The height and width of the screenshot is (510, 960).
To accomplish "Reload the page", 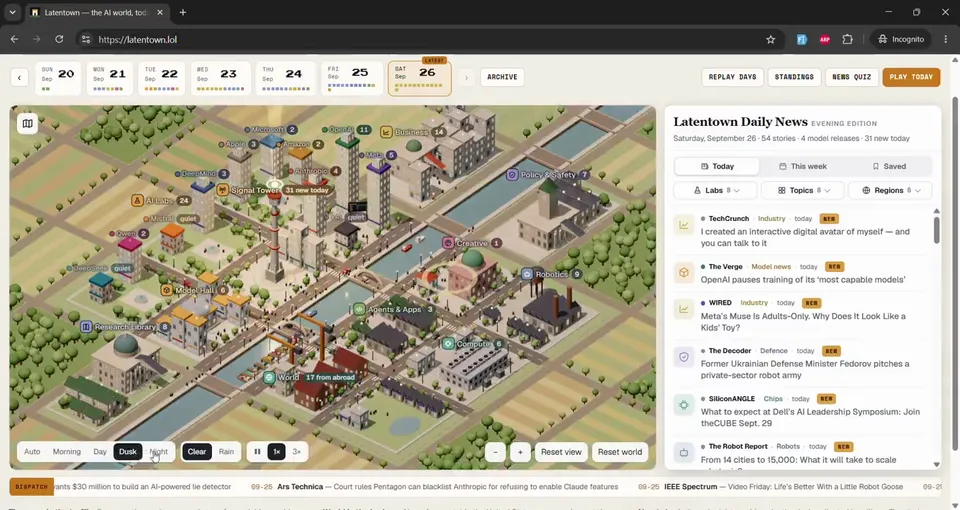I will pyautogui.click(x=59, y=39).
